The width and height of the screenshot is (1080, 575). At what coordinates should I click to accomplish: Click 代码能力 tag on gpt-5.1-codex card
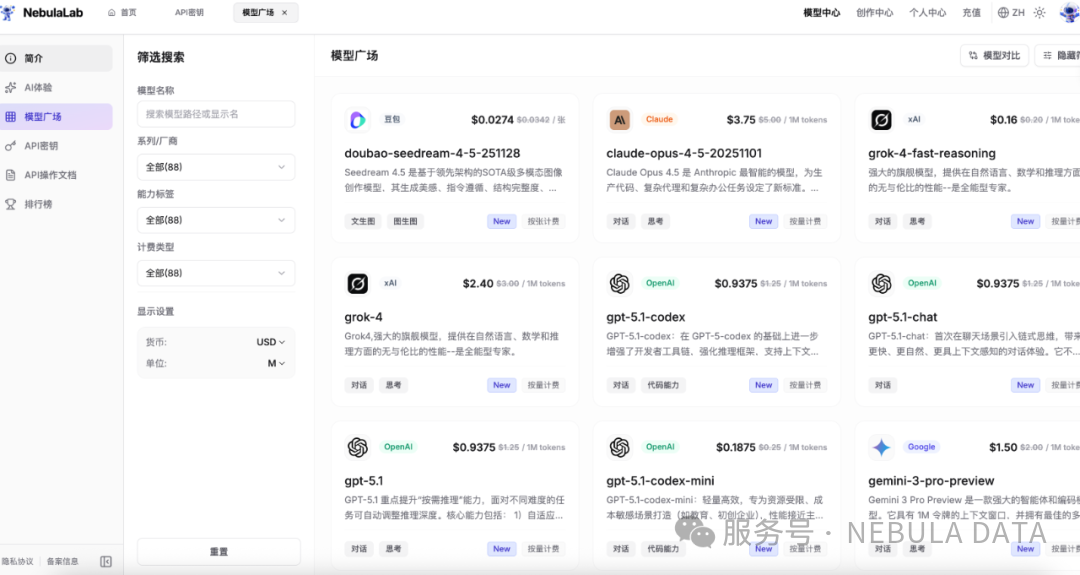(x=663, y=385)
